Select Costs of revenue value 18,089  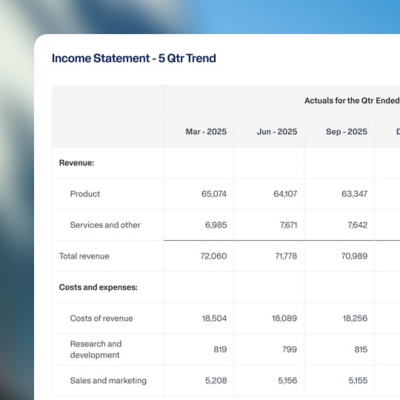(x=284, y=318)
